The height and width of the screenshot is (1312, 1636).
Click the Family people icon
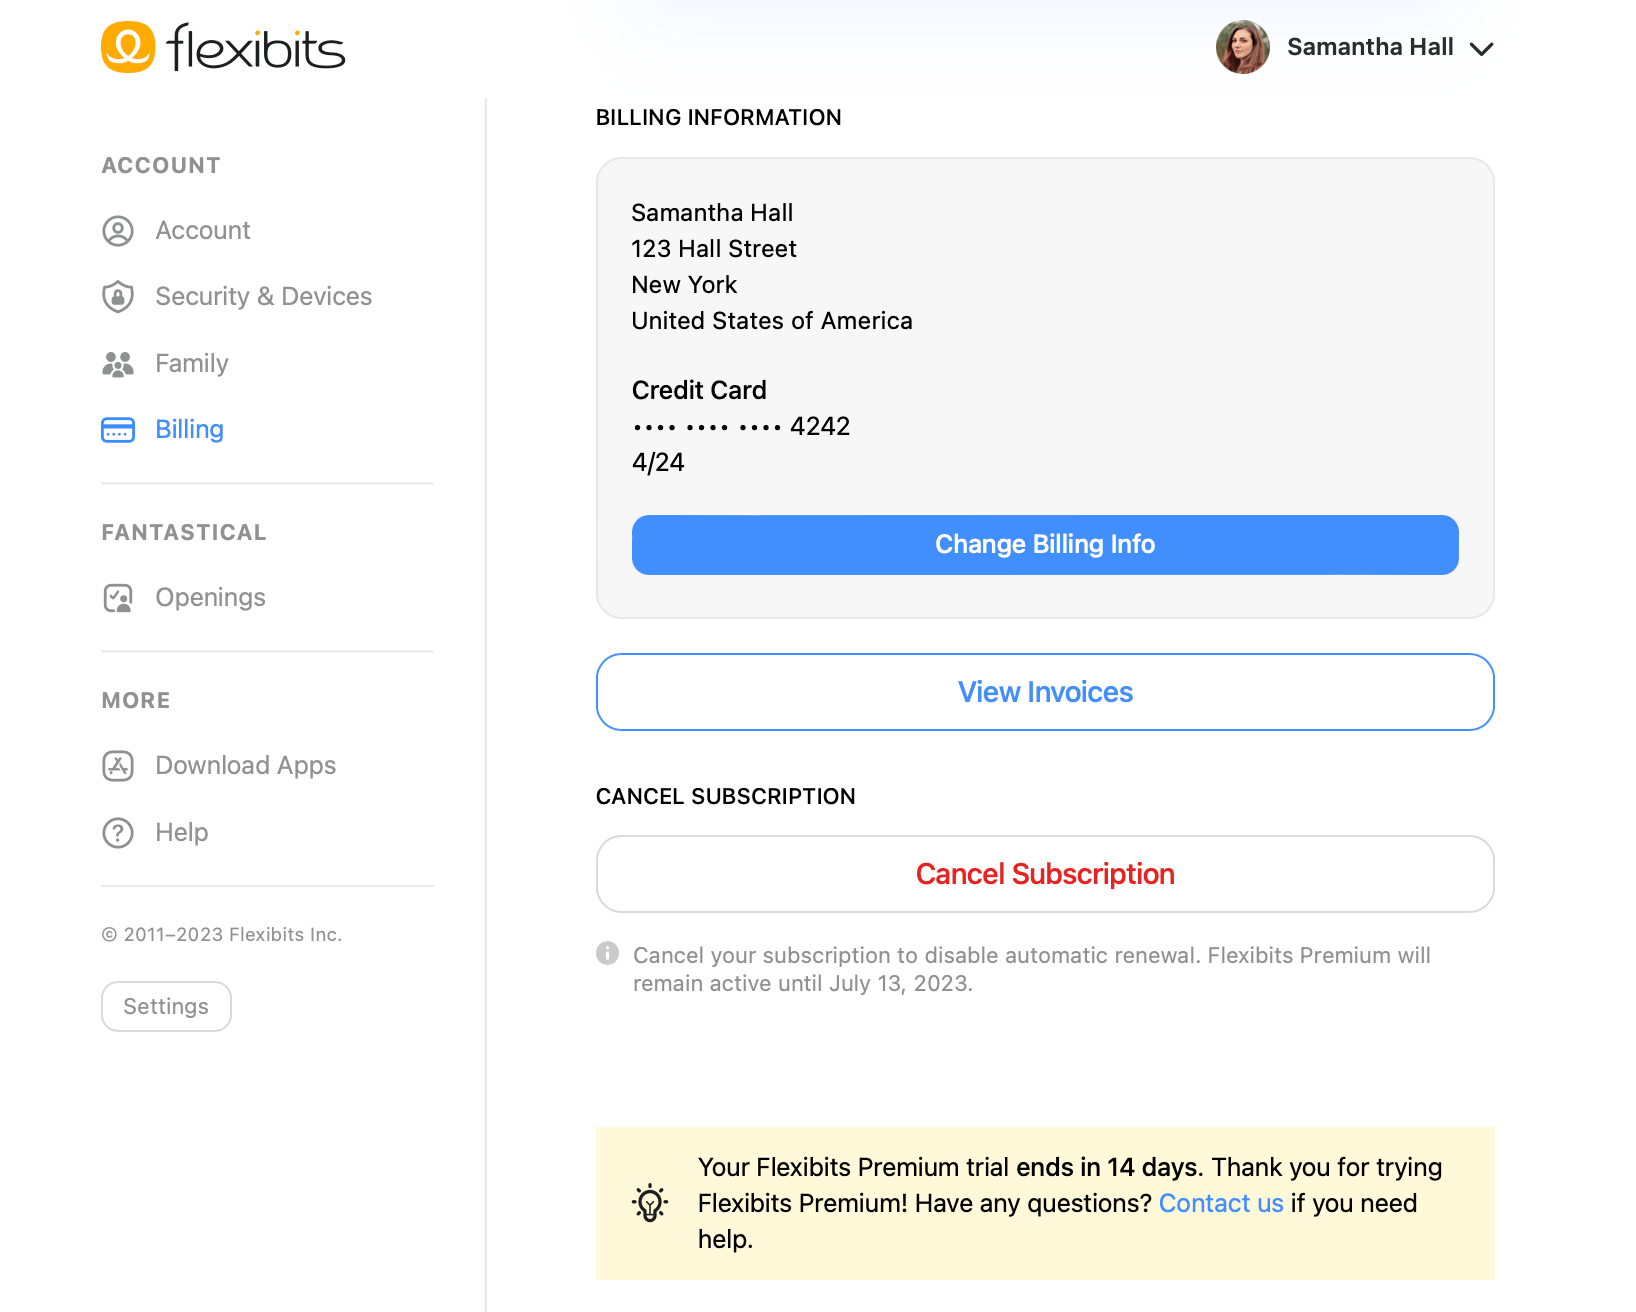(x=118, y=364)
